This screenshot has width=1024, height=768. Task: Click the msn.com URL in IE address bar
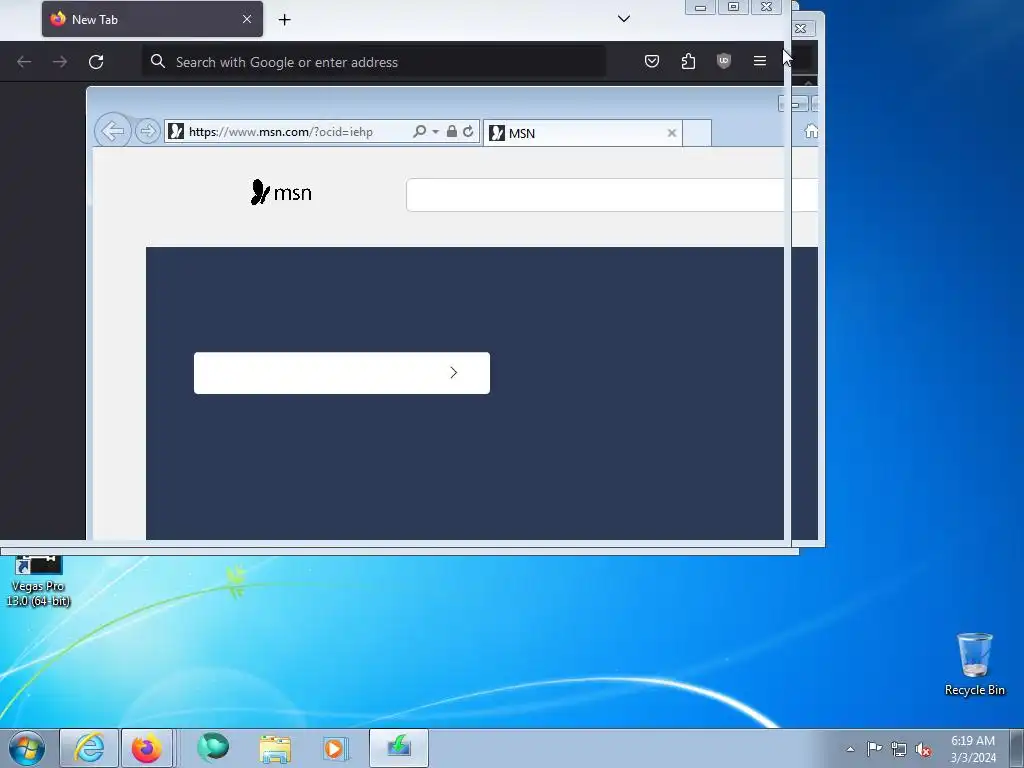pos(281,132)
